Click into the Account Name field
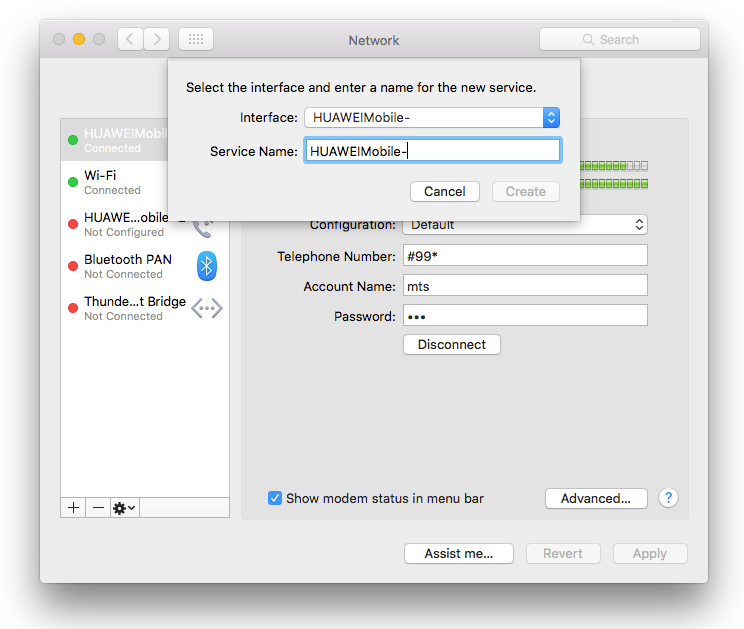 (x=525, y=286)
